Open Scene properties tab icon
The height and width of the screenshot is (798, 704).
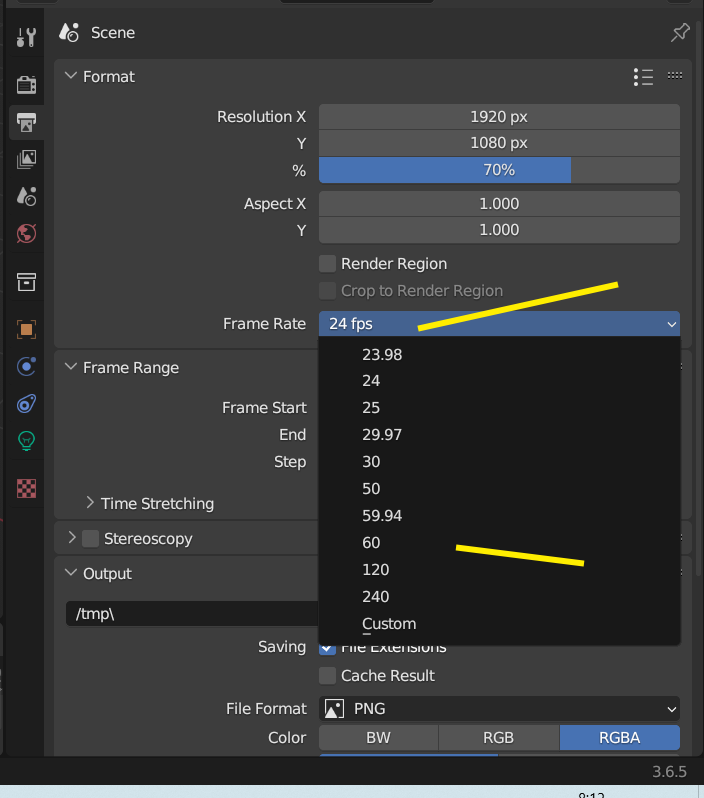[x=26, y=195]
